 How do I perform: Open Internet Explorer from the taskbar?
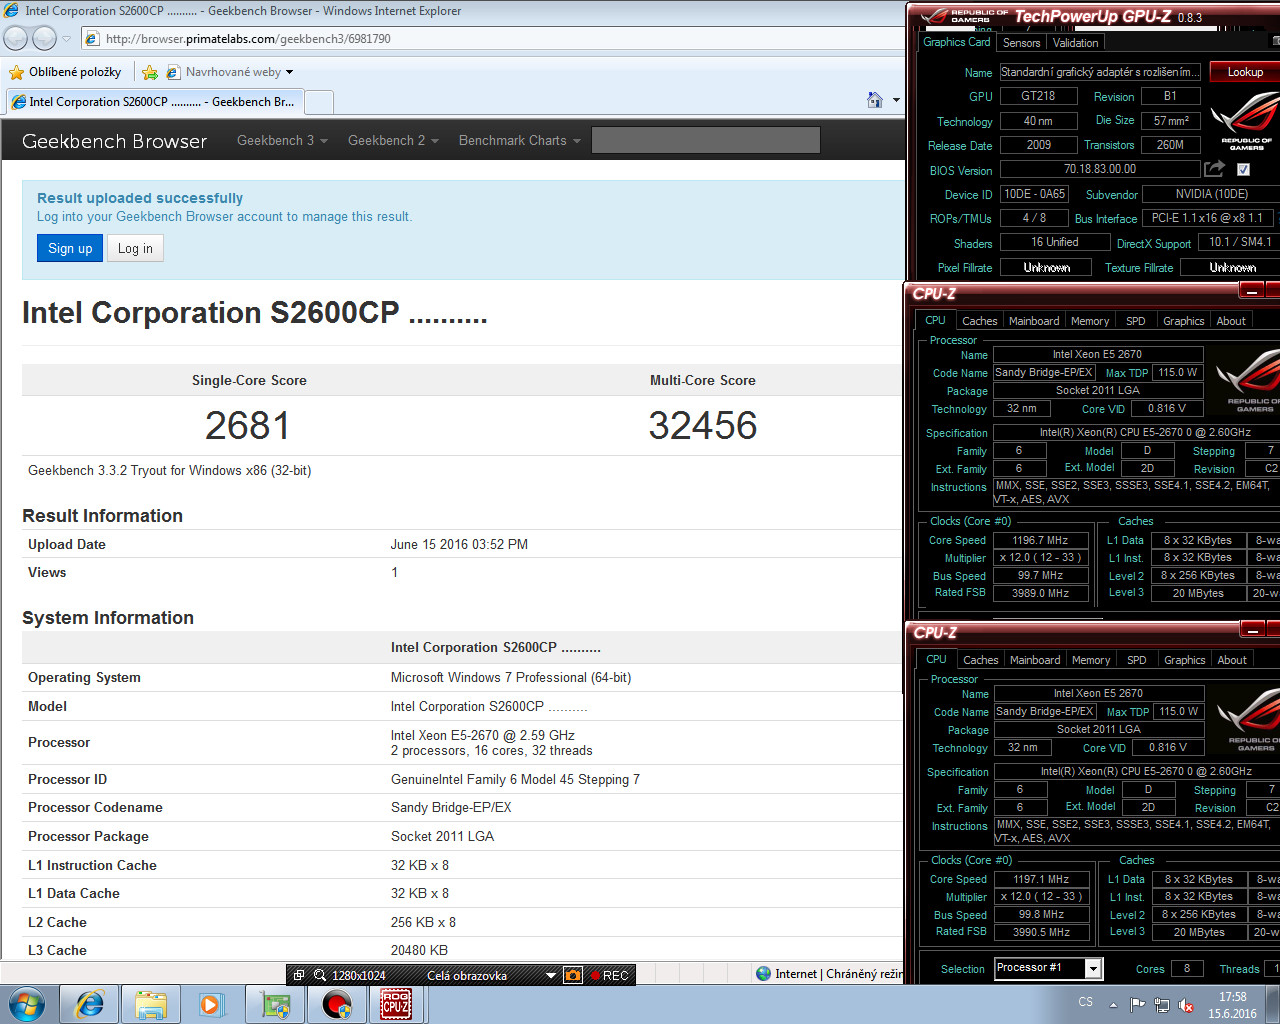coord(89,1005)
